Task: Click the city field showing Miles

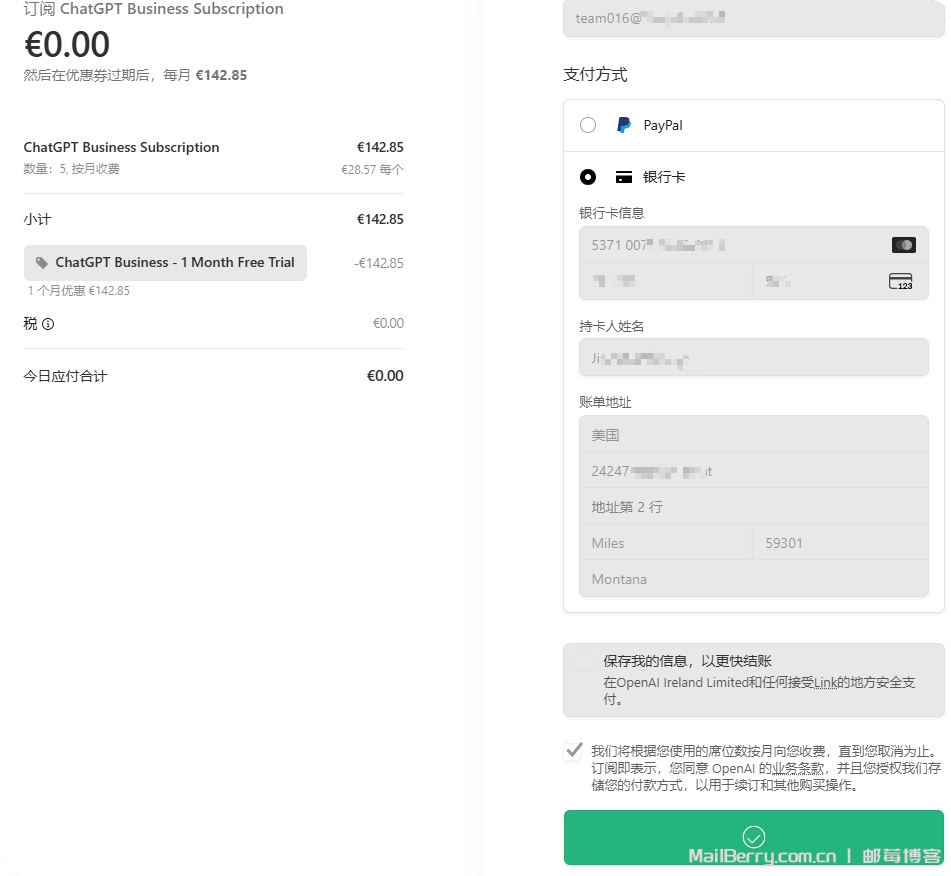Action: pyautogui.click(x=665, y=543)
